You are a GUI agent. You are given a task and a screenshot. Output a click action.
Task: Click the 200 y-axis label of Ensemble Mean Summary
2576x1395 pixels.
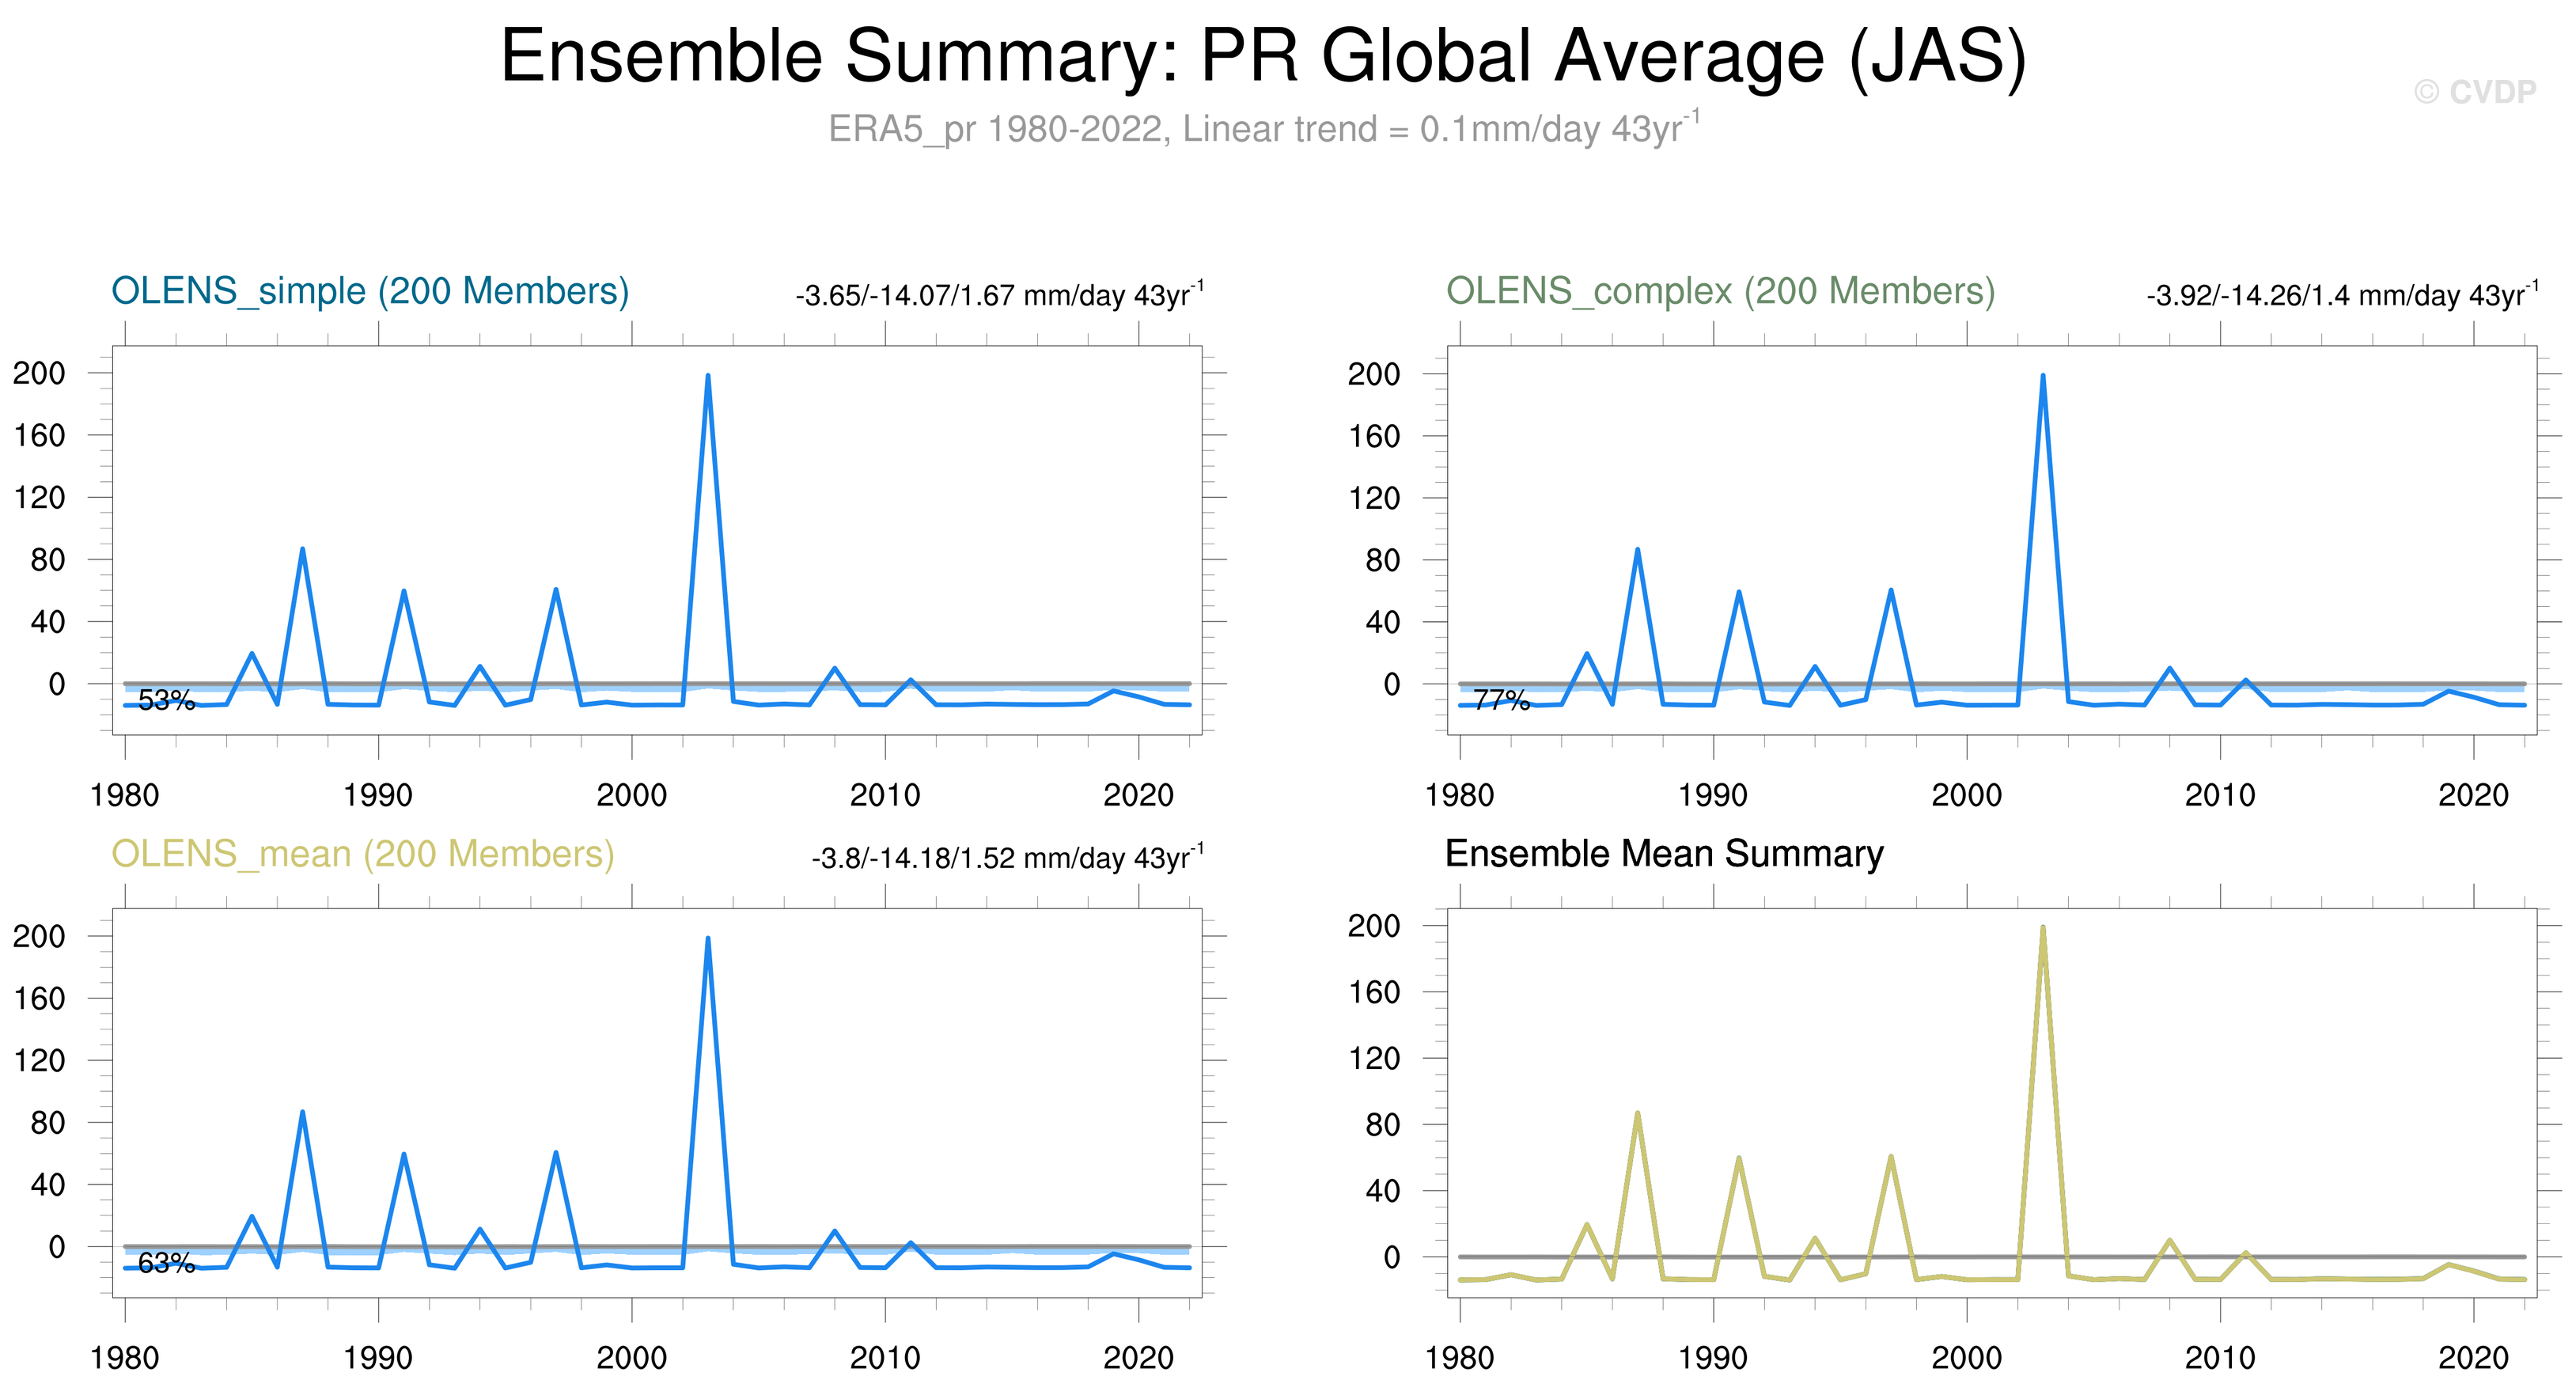(x=1373, y=926)
